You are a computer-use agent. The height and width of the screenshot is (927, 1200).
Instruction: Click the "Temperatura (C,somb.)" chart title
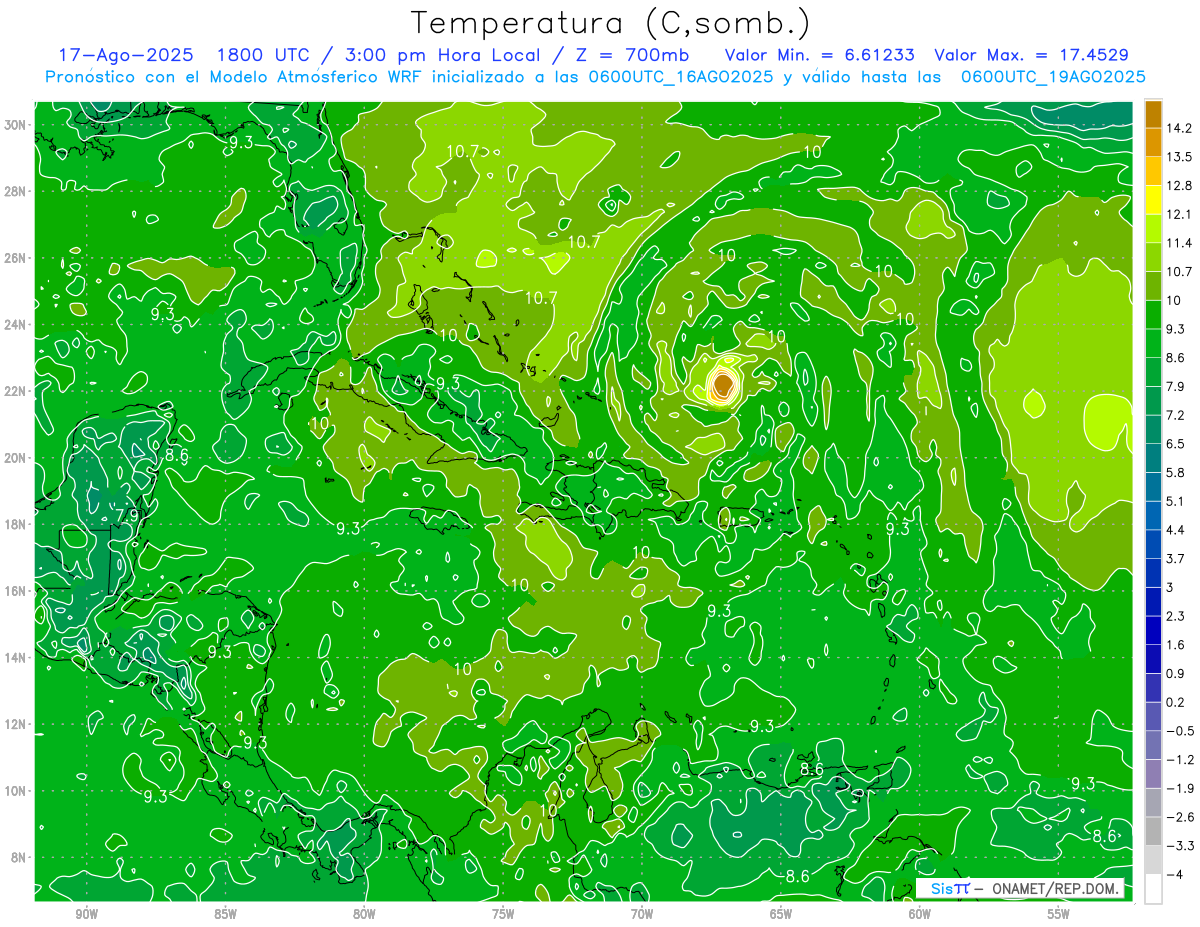611,23
